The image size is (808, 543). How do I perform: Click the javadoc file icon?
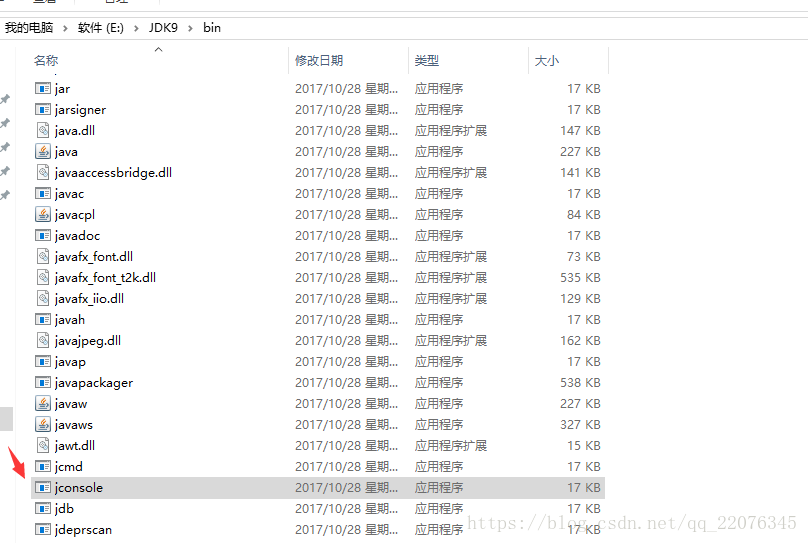43,235
